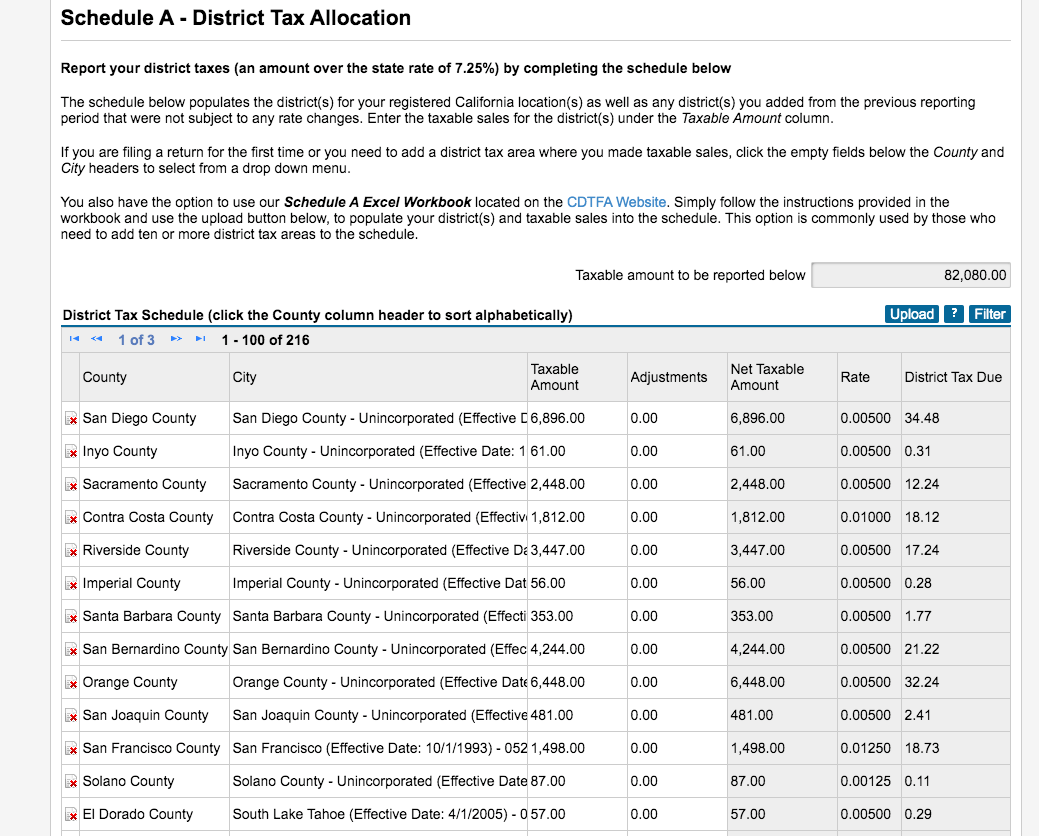1039x836 pixels.
Task: Remove the Inyo County row
Action: [x=71, y=452]
